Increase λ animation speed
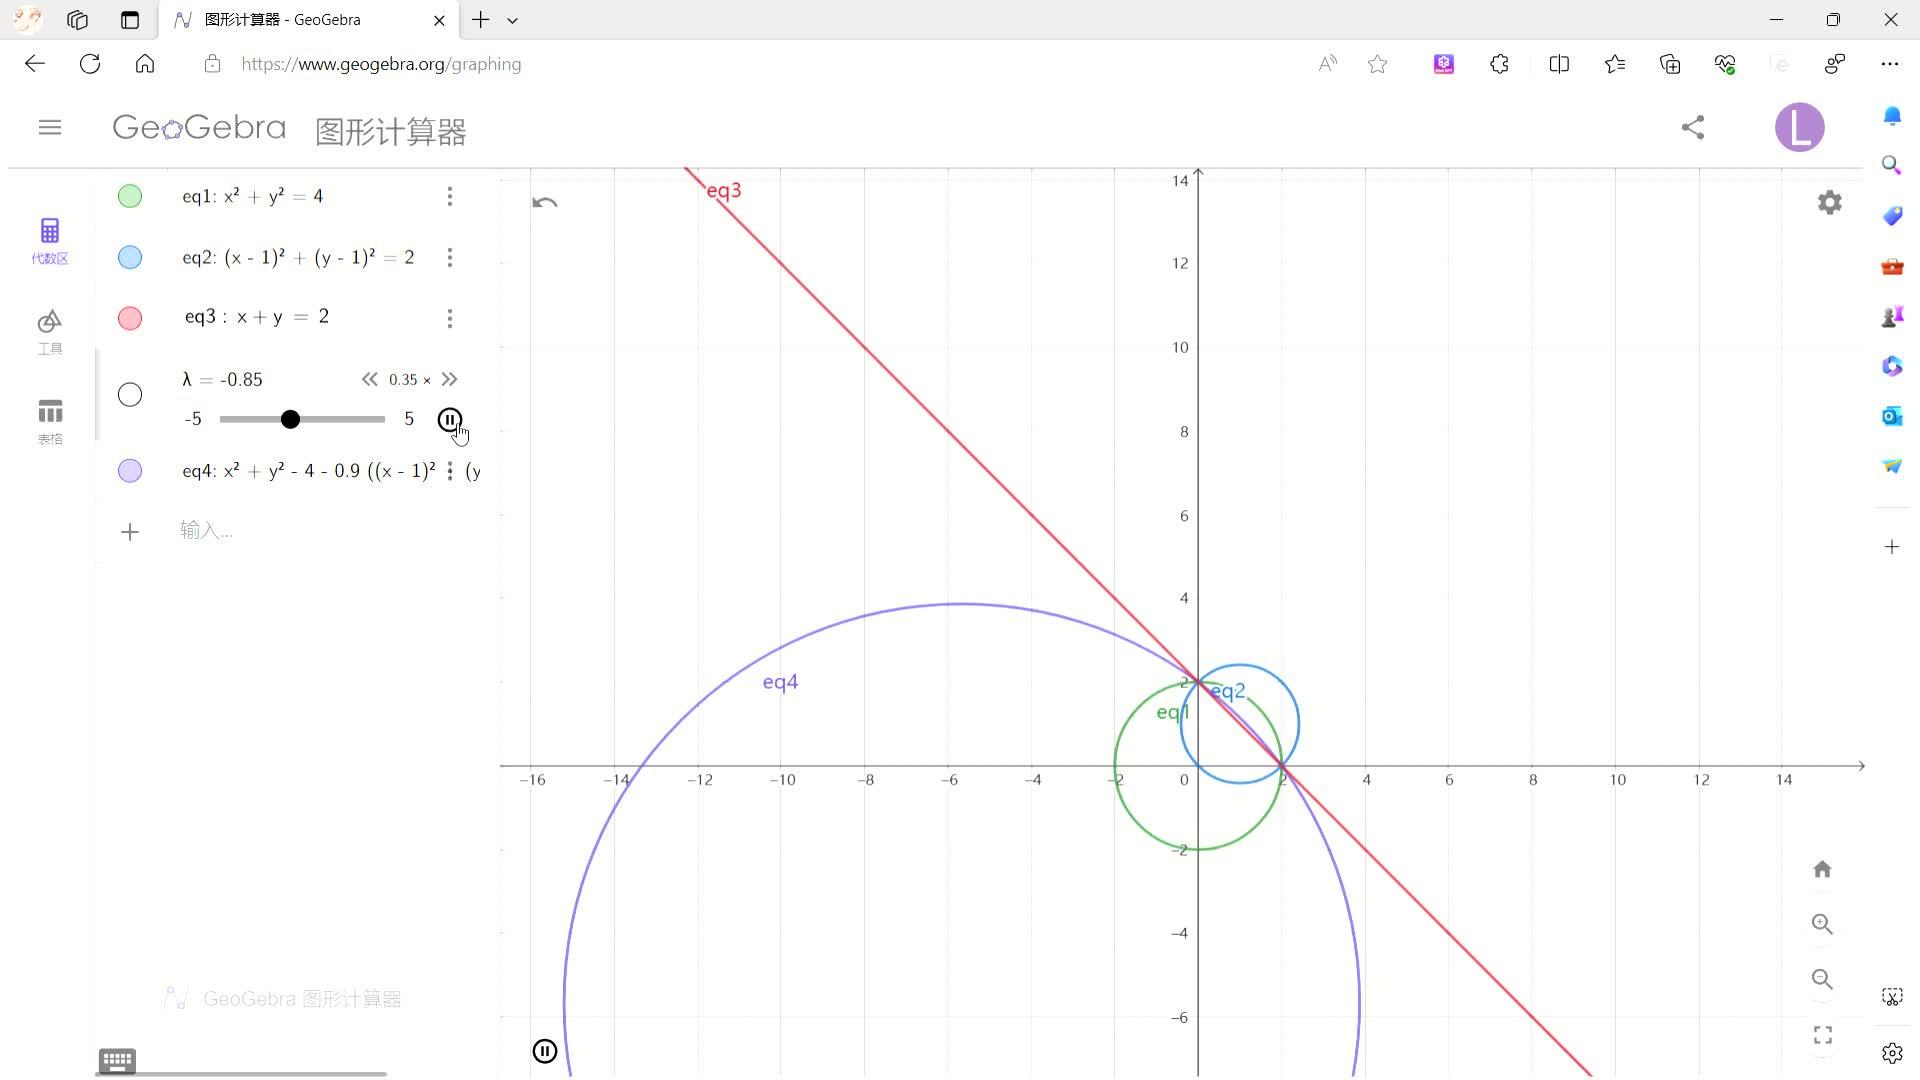1920x1080 pixels. pyautogui.click(x=450, y=379)
